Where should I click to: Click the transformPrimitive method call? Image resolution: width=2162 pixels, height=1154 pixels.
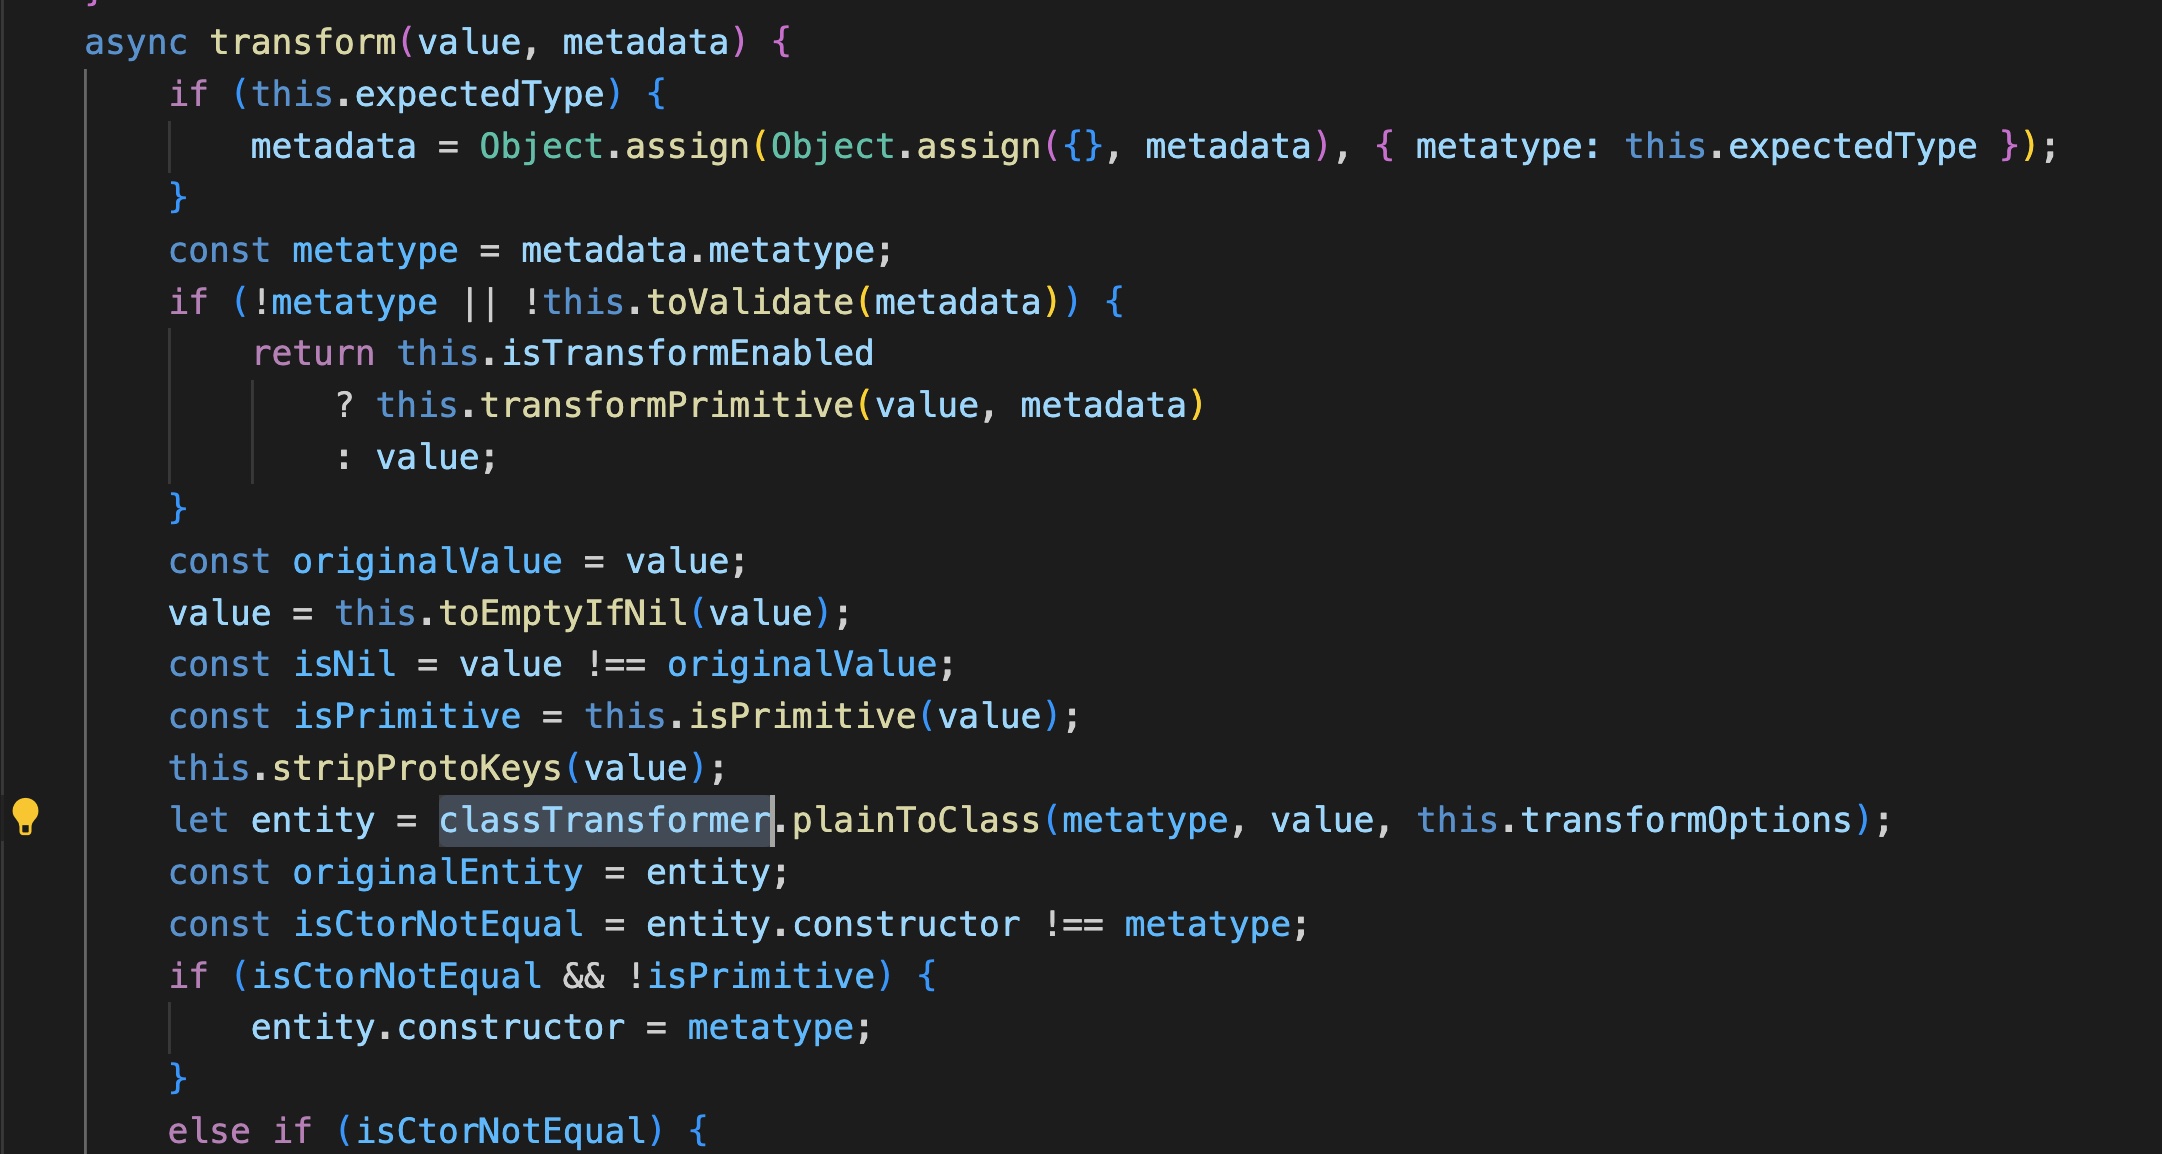[x=666, y=405]
